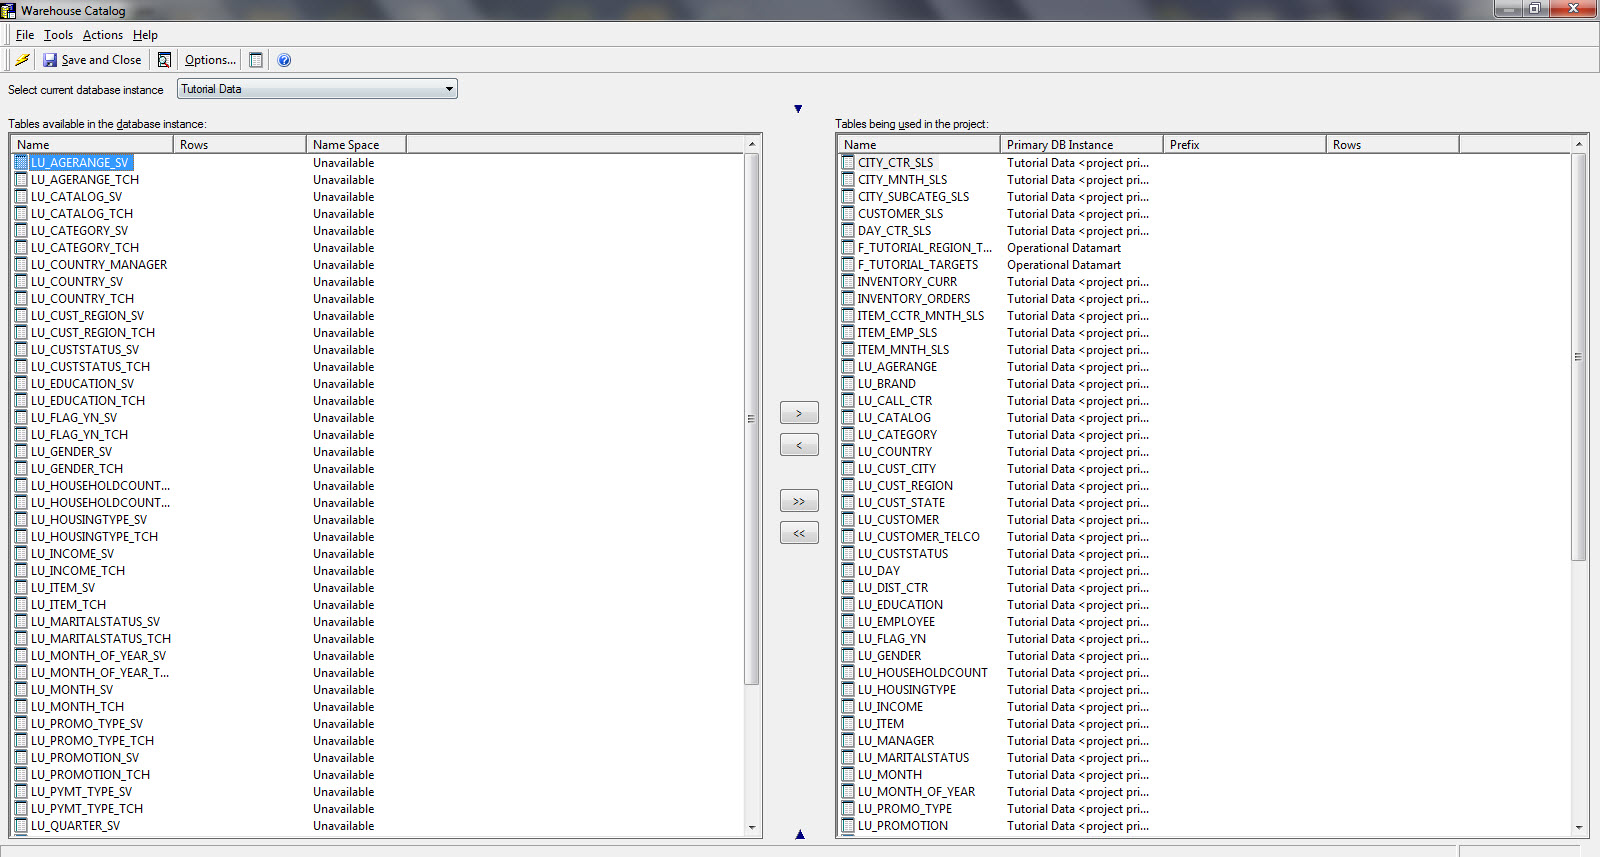Add all tables using the double right arrow
The image size is (1600, 857).
pyautogui.click(x=799, y=501)
